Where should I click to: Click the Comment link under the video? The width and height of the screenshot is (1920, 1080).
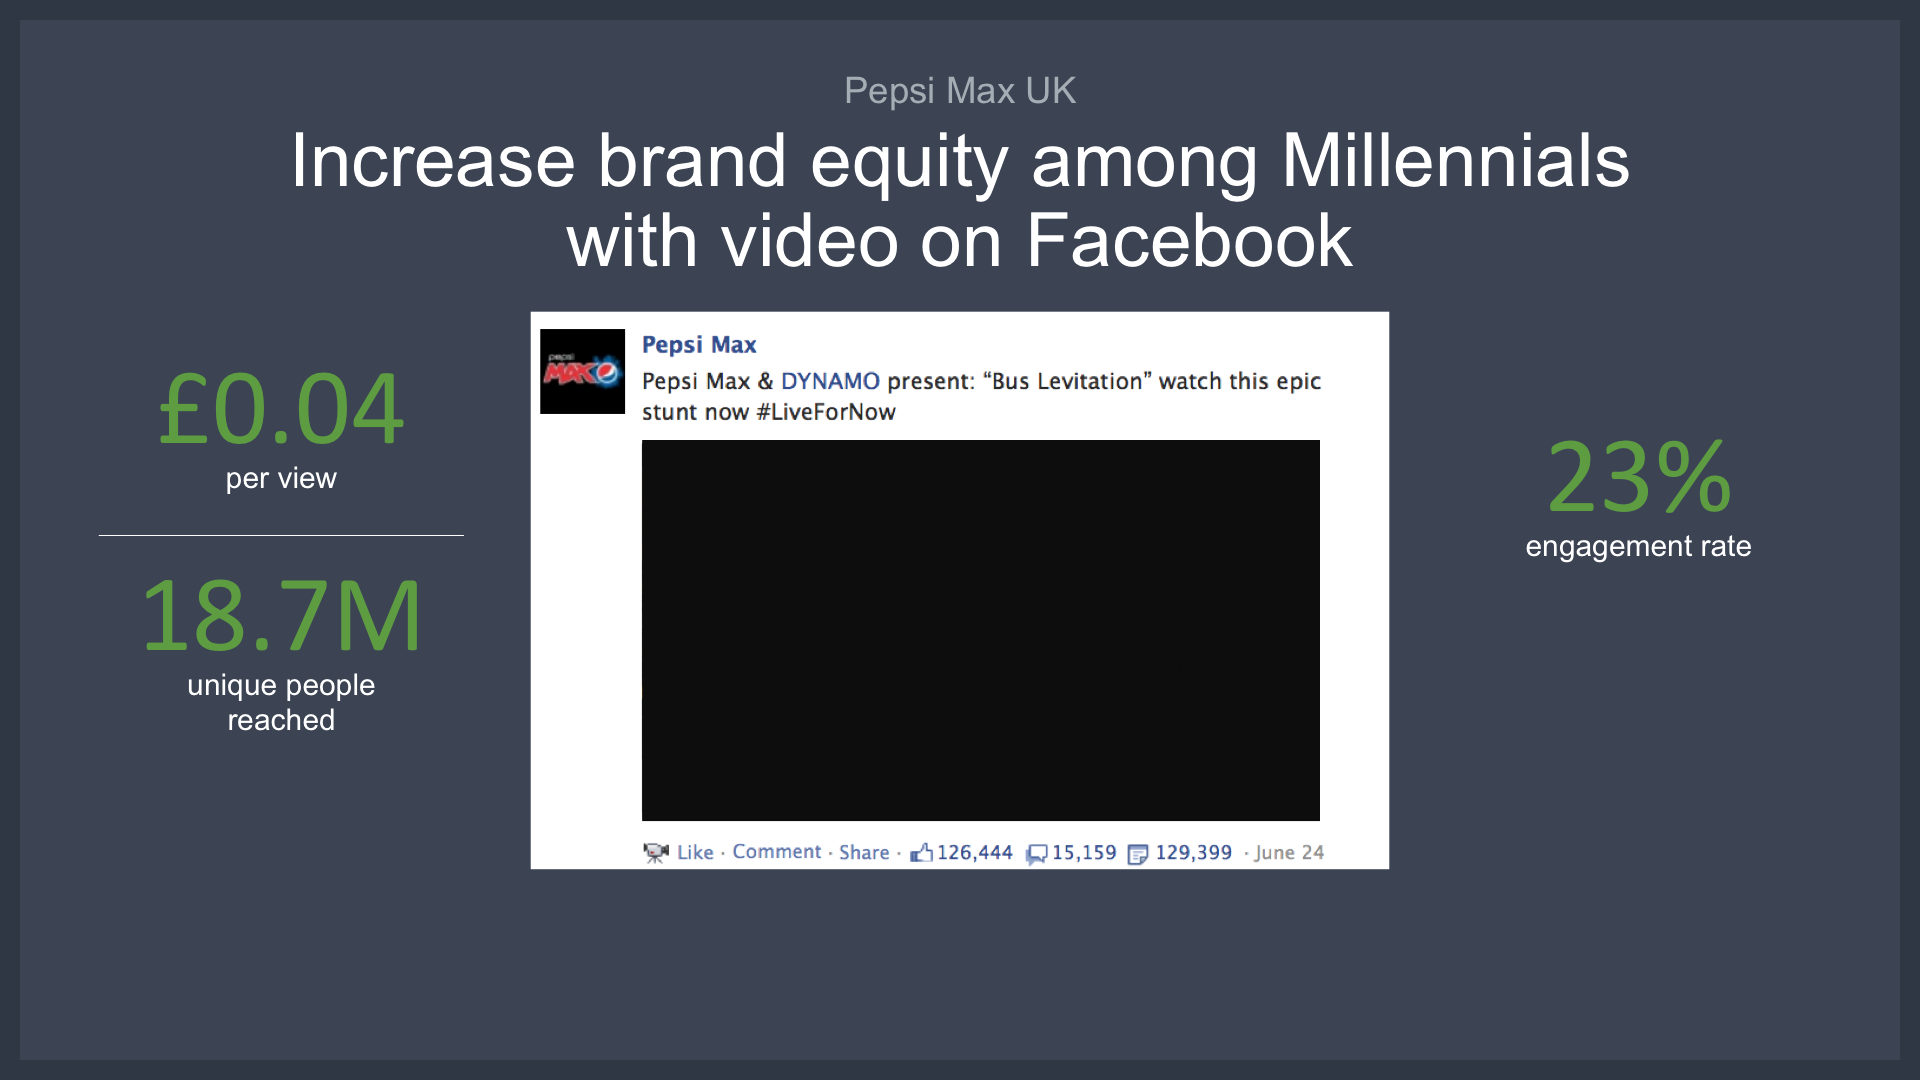coord(776,851)
